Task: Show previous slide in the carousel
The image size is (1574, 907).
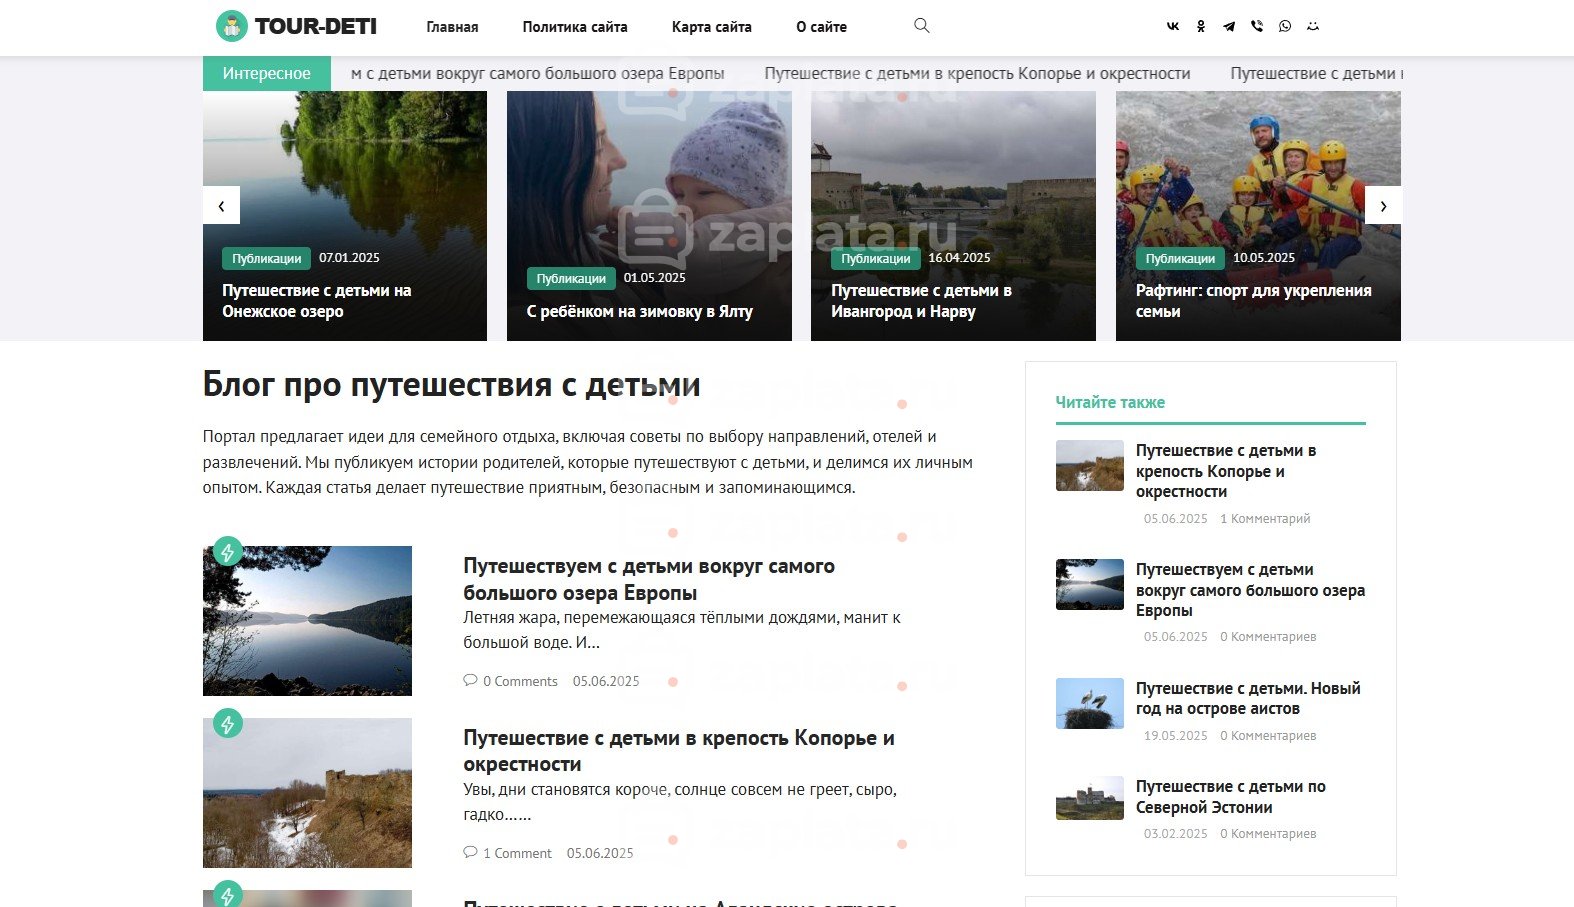Action: point(221,205)
